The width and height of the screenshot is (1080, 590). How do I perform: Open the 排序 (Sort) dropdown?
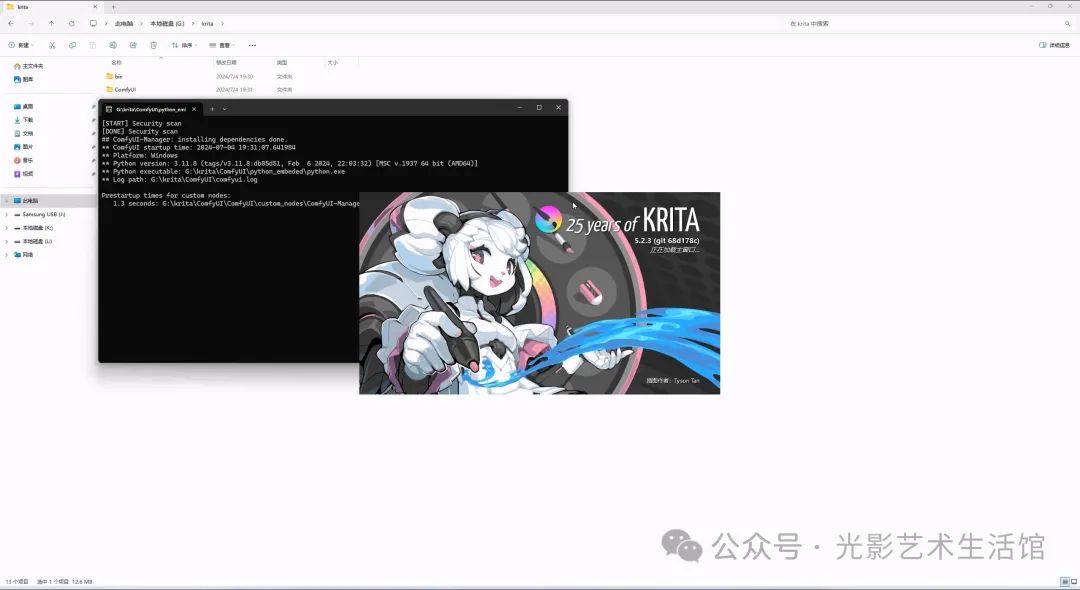[x=185, y=45]
